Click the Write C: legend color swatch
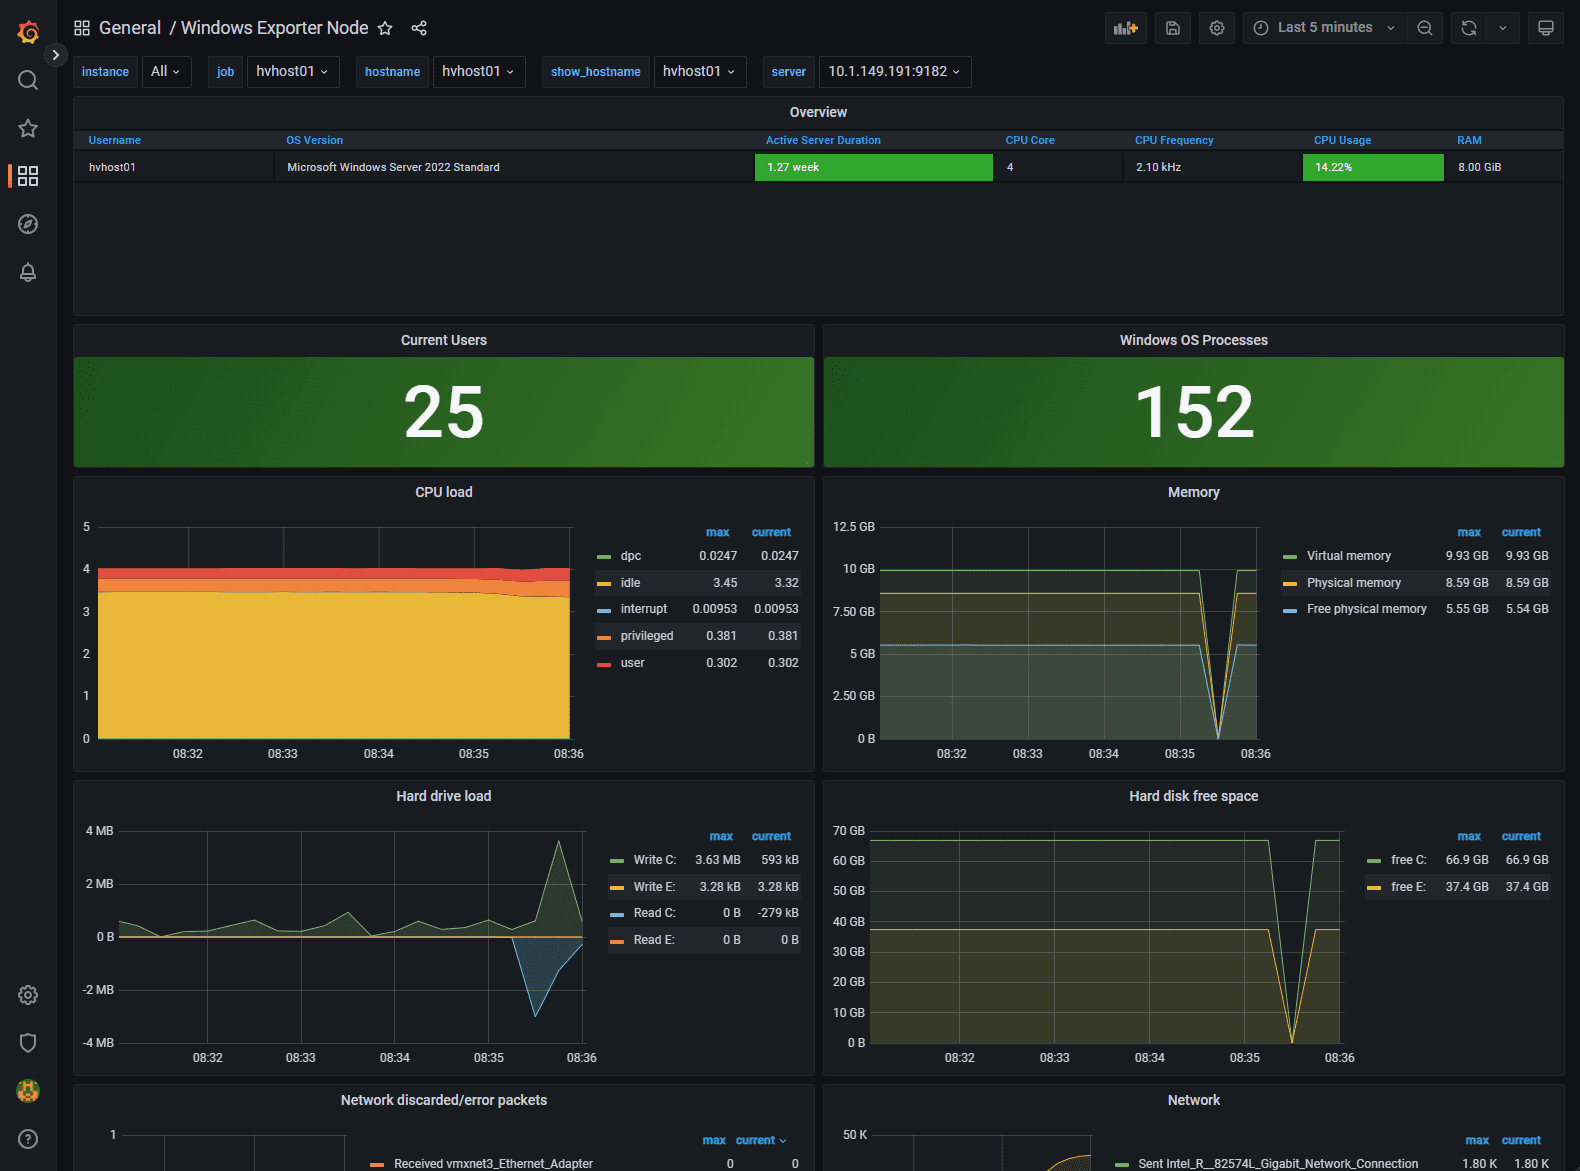 pos(617,860)
